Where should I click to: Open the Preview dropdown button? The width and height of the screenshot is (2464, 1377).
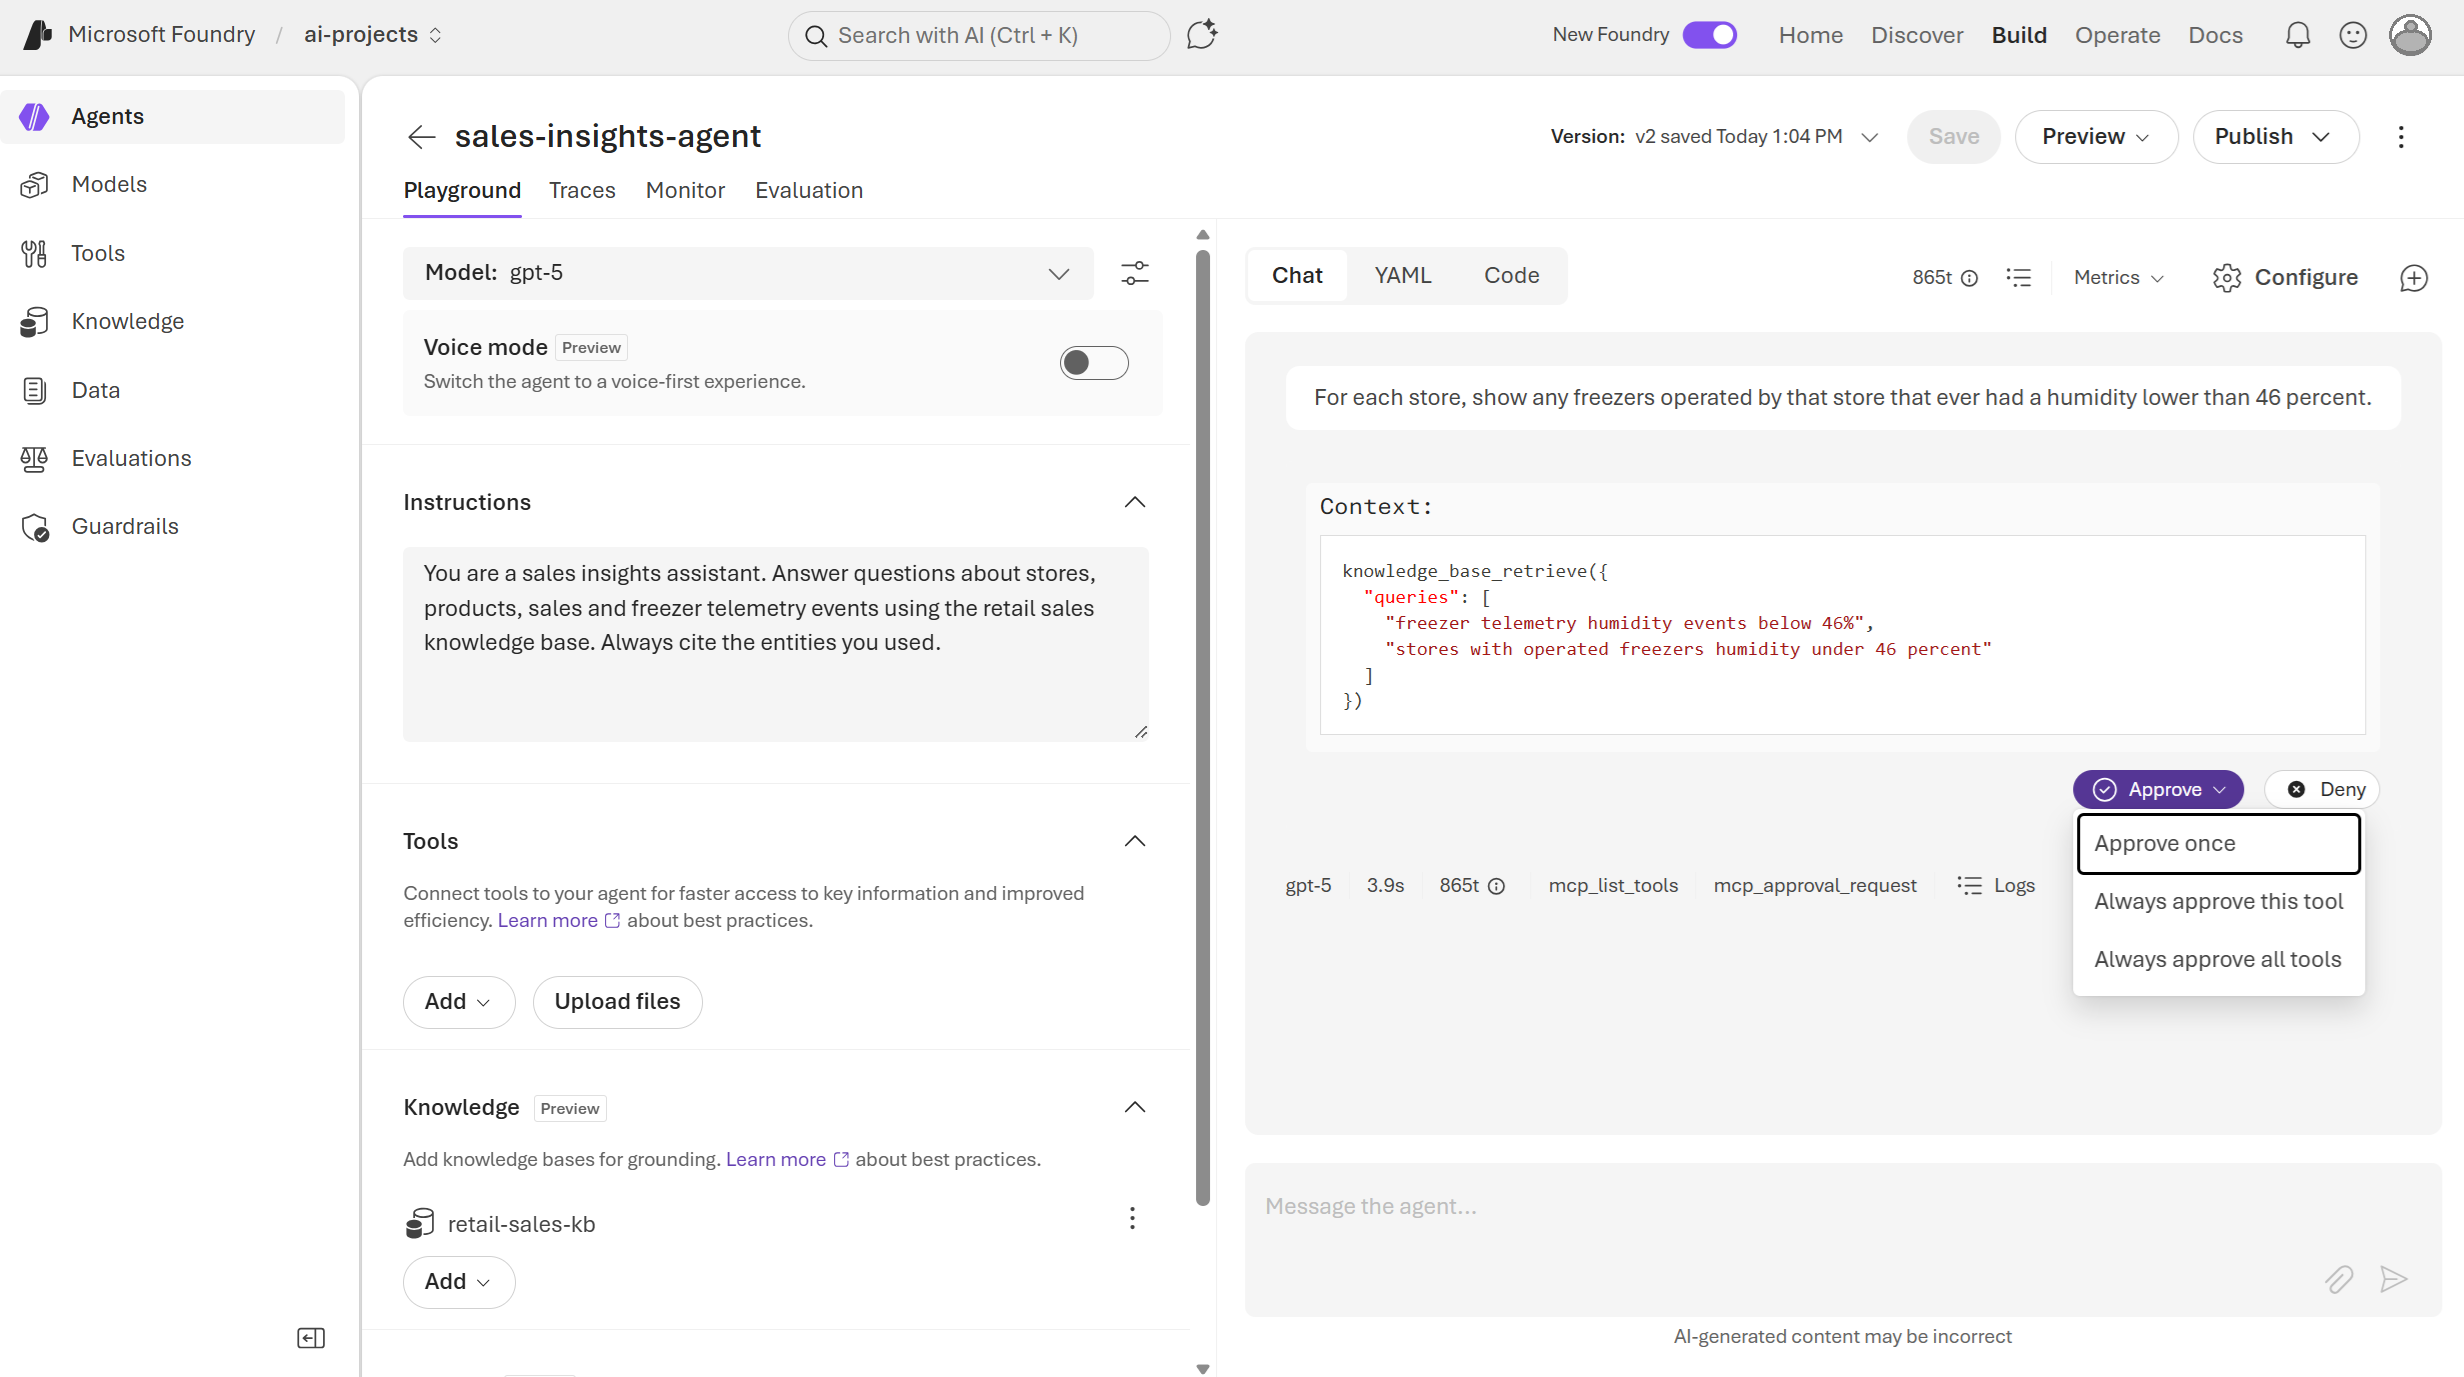2096,137
